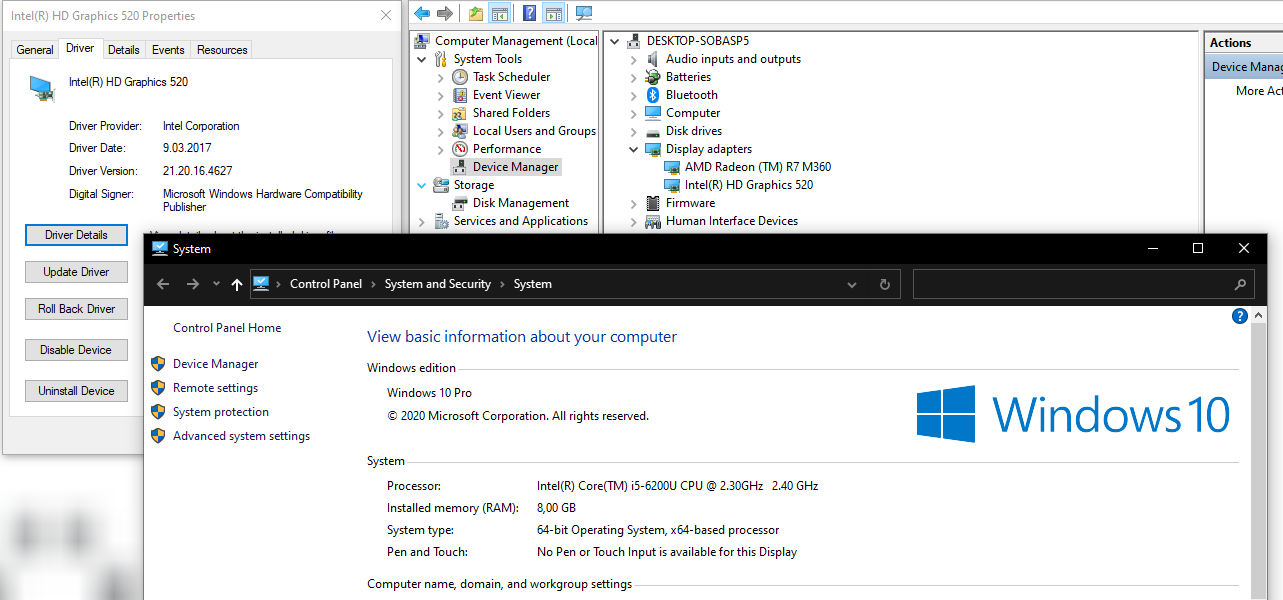Expand the Bluetooth device category
Viewport: 1283px width, 600px height.
tap(633, 95)
